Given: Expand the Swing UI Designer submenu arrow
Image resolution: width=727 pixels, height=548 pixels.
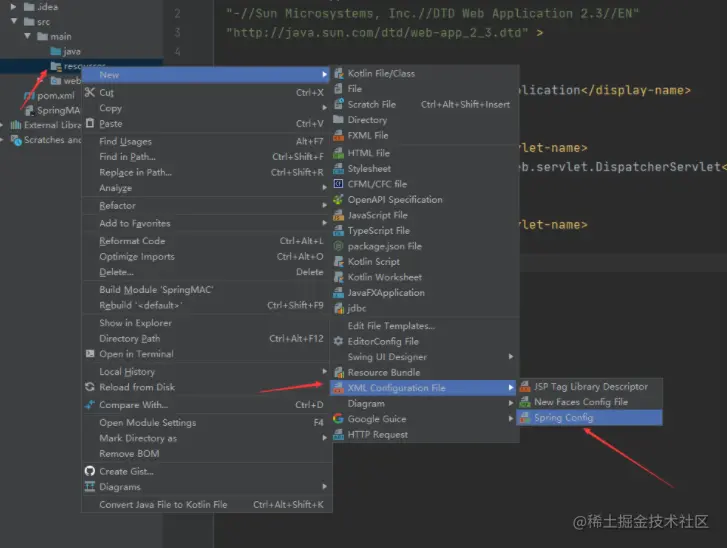Looking at the screenshot, I should pos(511,357).
